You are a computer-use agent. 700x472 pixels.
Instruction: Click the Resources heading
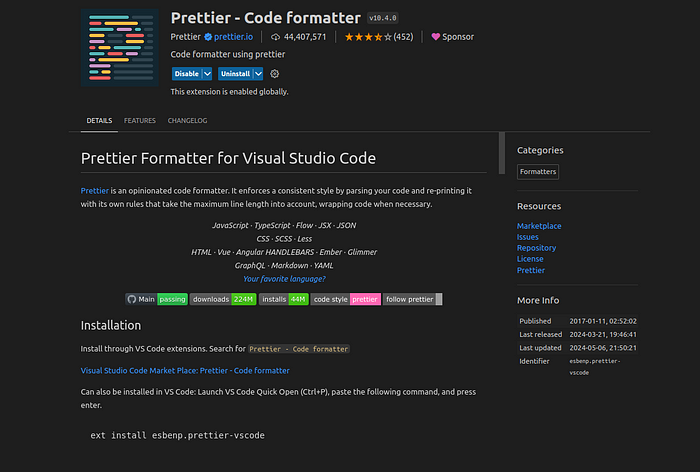point(539,206)
